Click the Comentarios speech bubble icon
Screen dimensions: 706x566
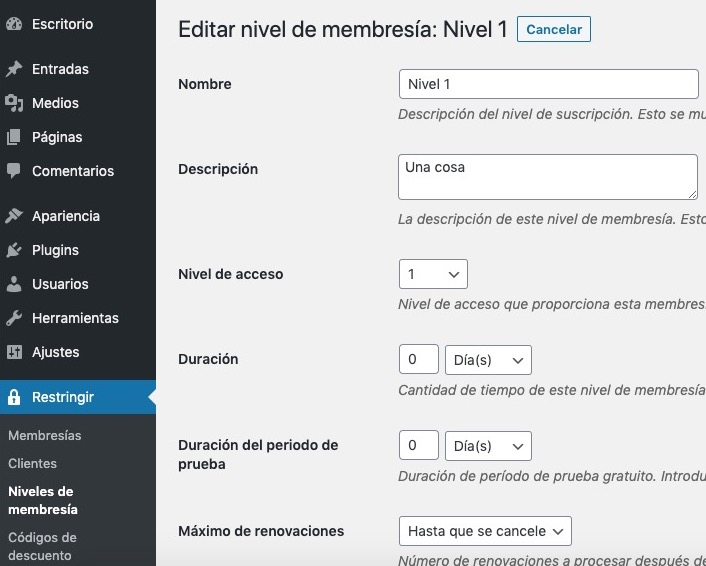[x=14, y=171]
